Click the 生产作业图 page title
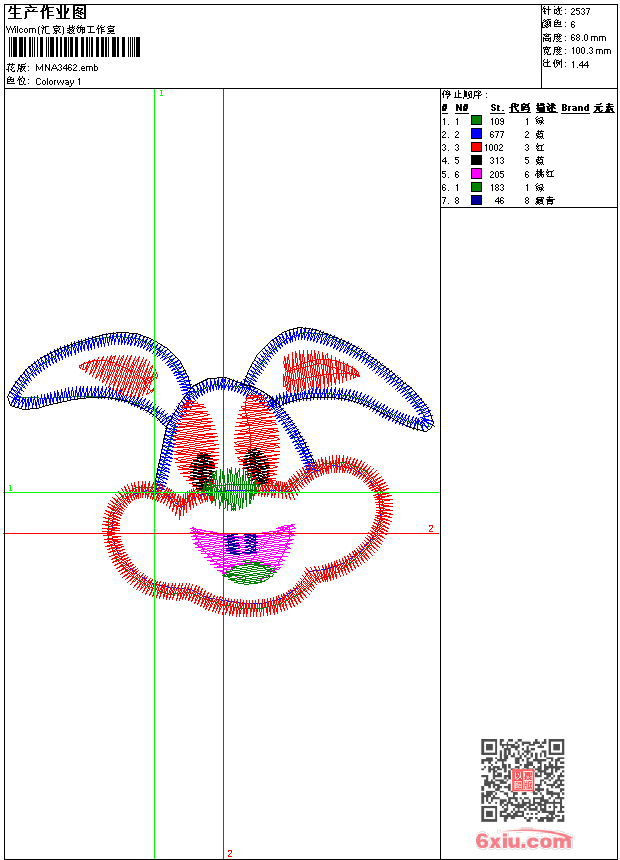 pyautogui.click(x=47, y=12)
